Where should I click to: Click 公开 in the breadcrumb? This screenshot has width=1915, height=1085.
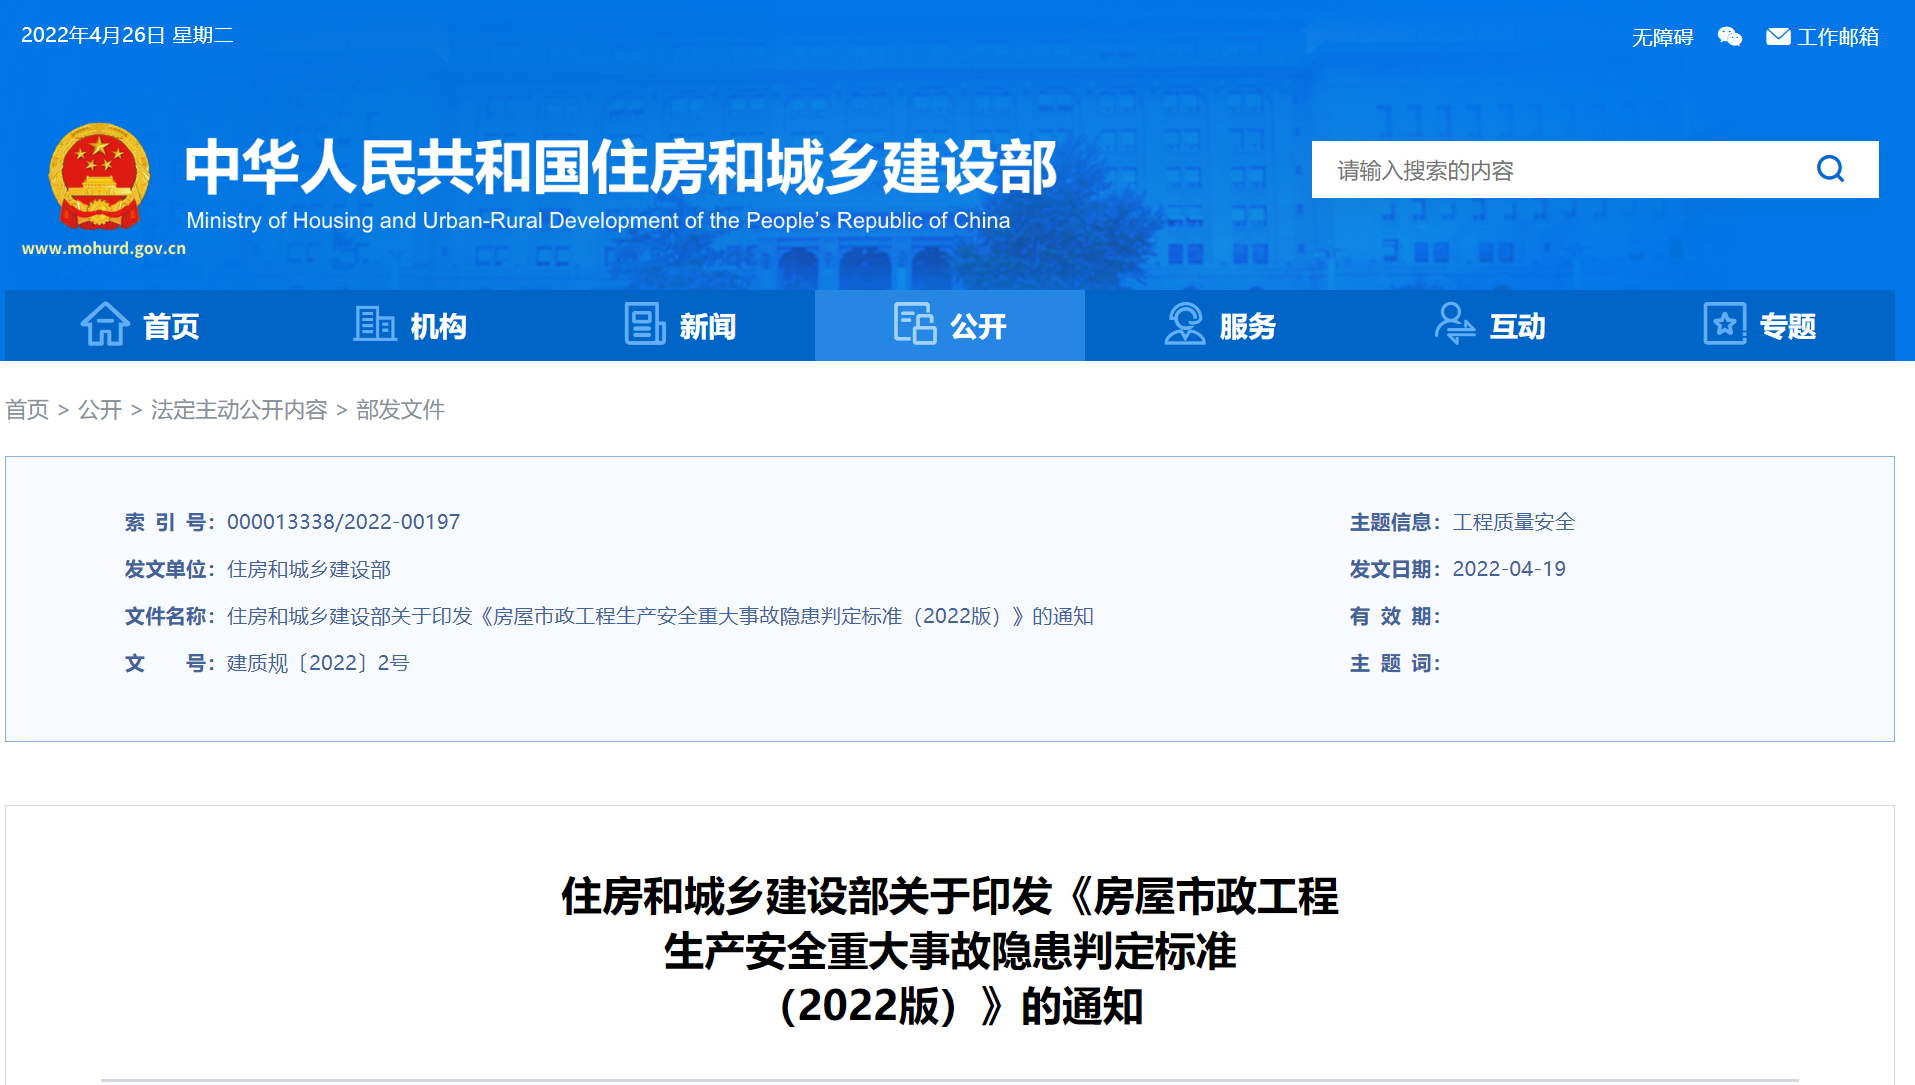pyautogui.click(x=100, y=410)
